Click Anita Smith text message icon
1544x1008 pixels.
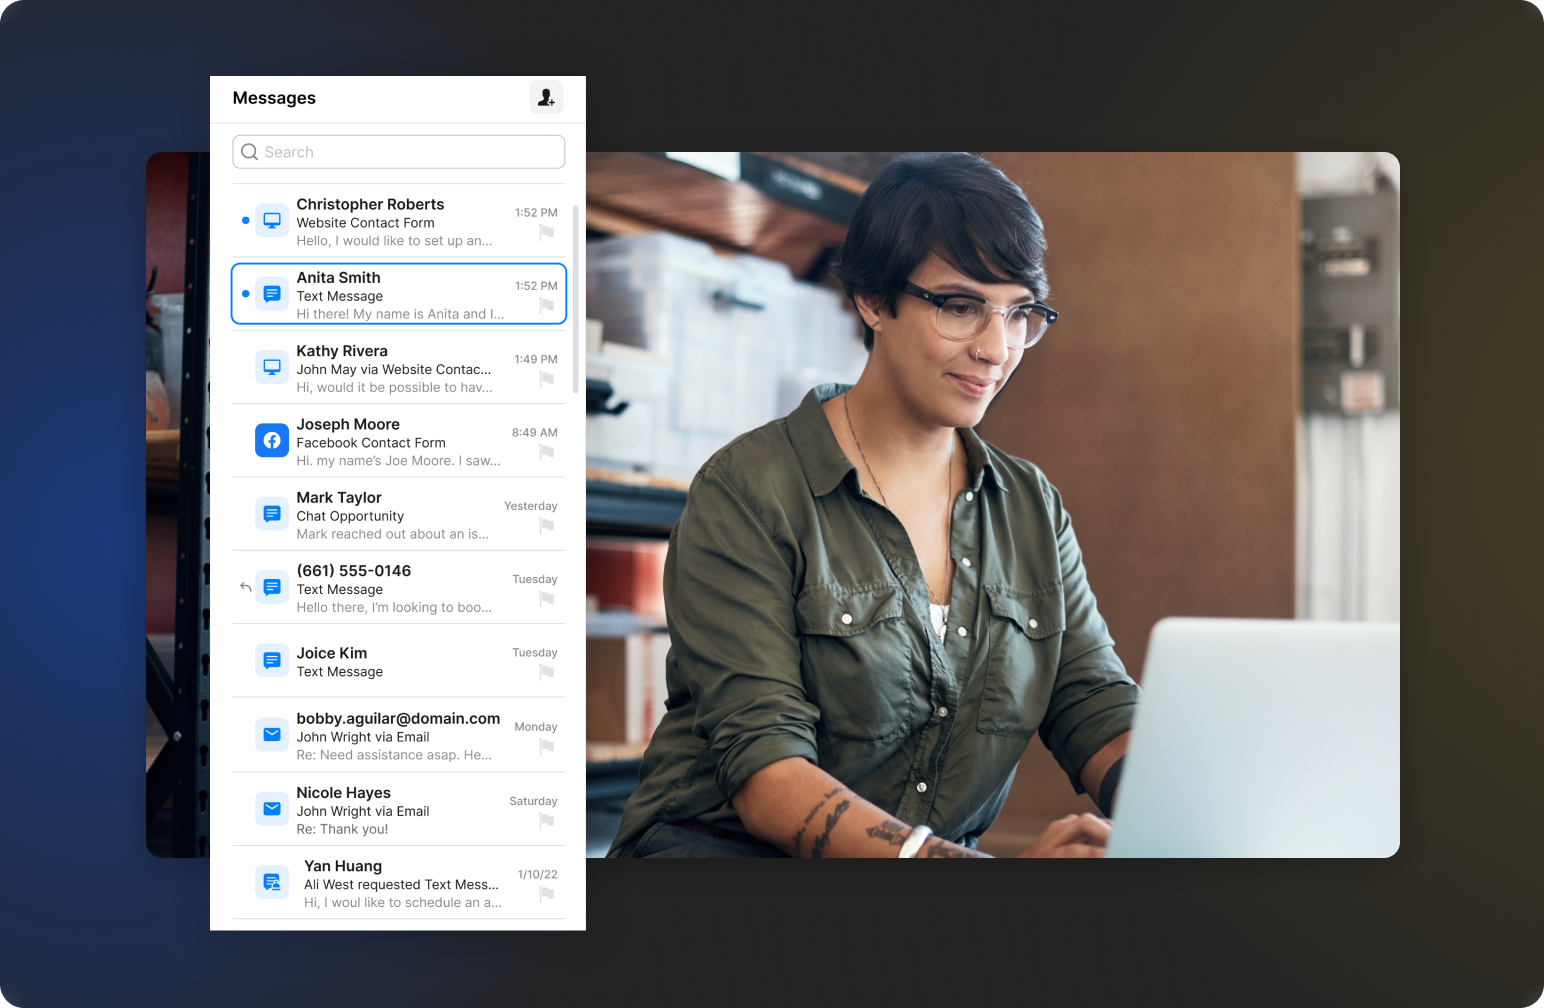tap(272, 294)
